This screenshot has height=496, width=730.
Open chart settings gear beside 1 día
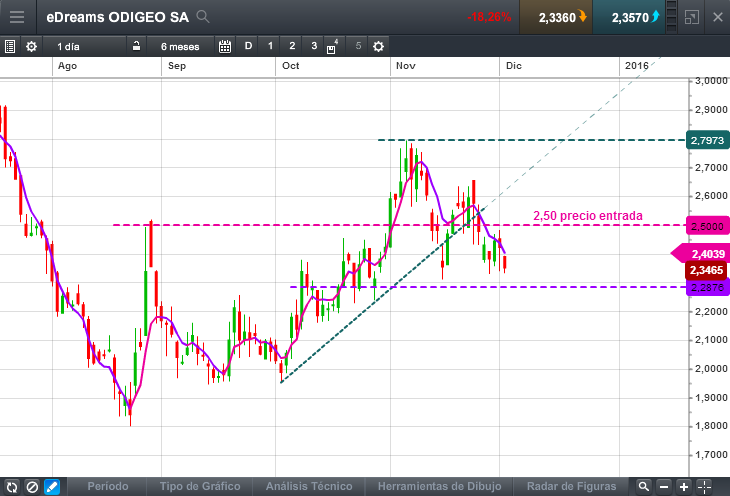31,47
